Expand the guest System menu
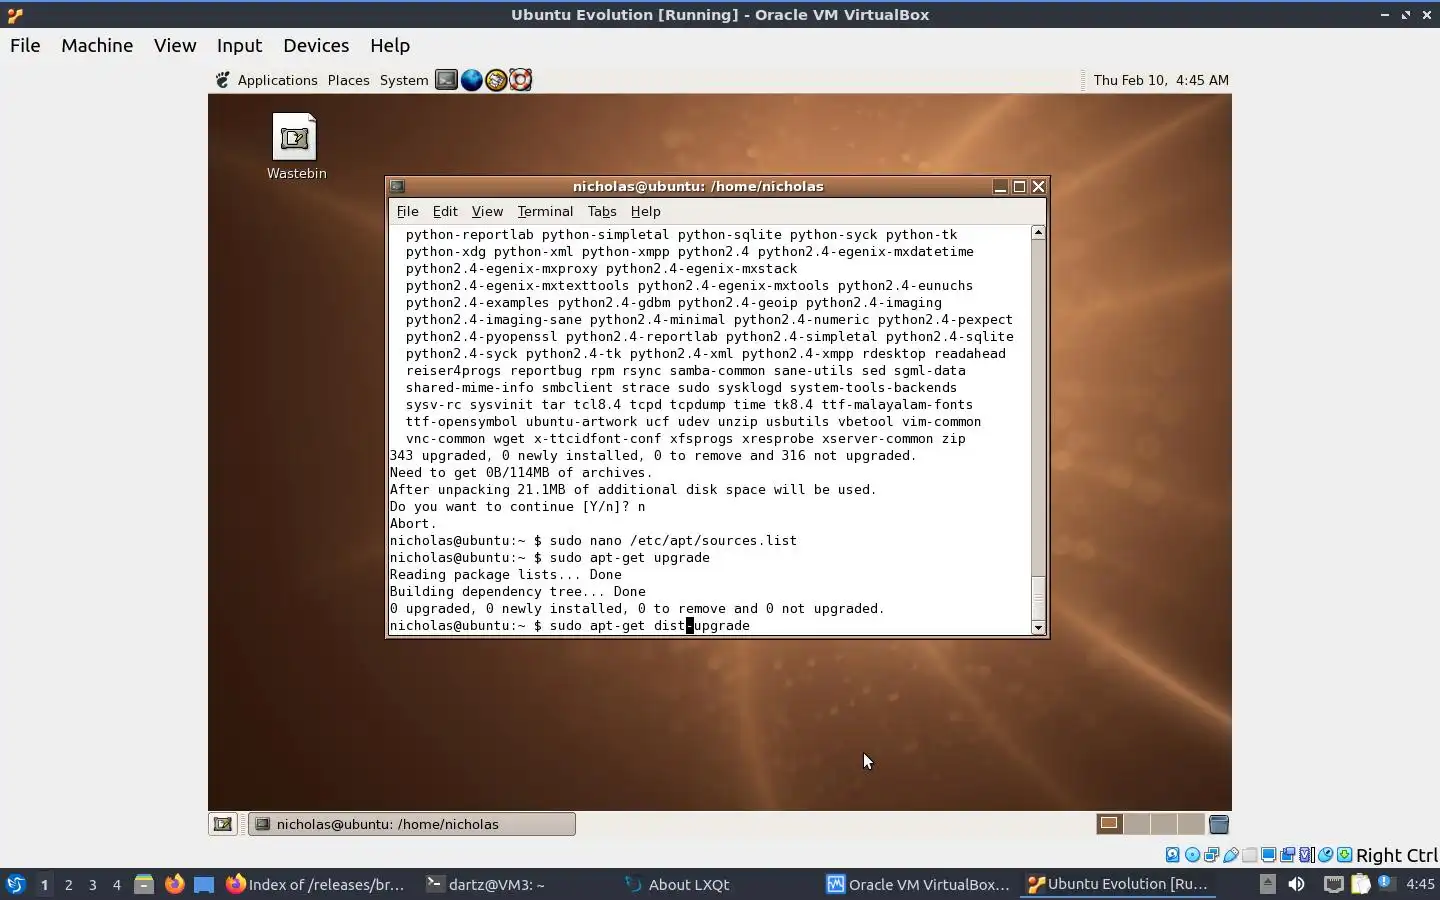 click(404, 80)
